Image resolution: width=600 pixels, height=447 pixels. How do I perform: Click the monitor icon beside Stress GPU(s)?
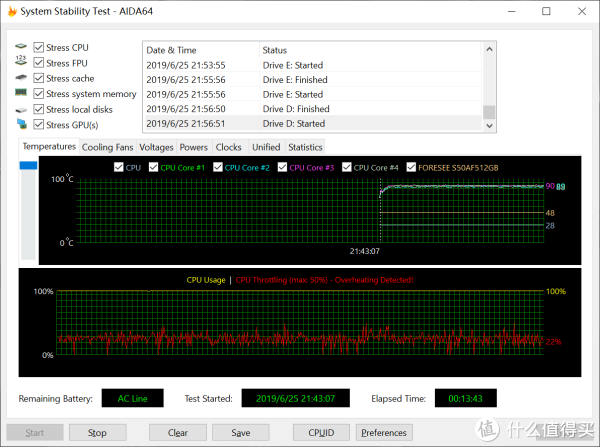point(21,125)
